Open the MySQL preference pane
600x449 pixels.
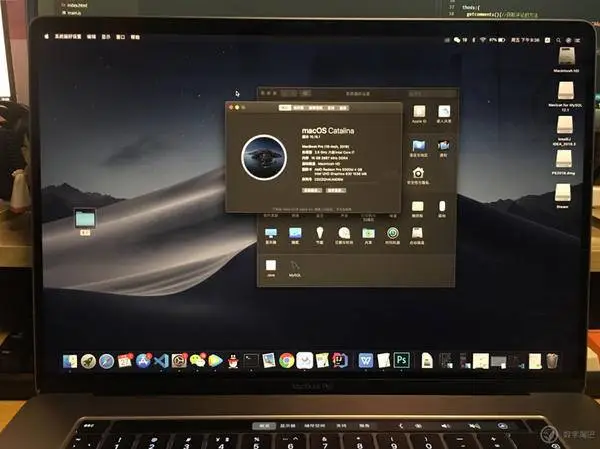tap(295, 268)
